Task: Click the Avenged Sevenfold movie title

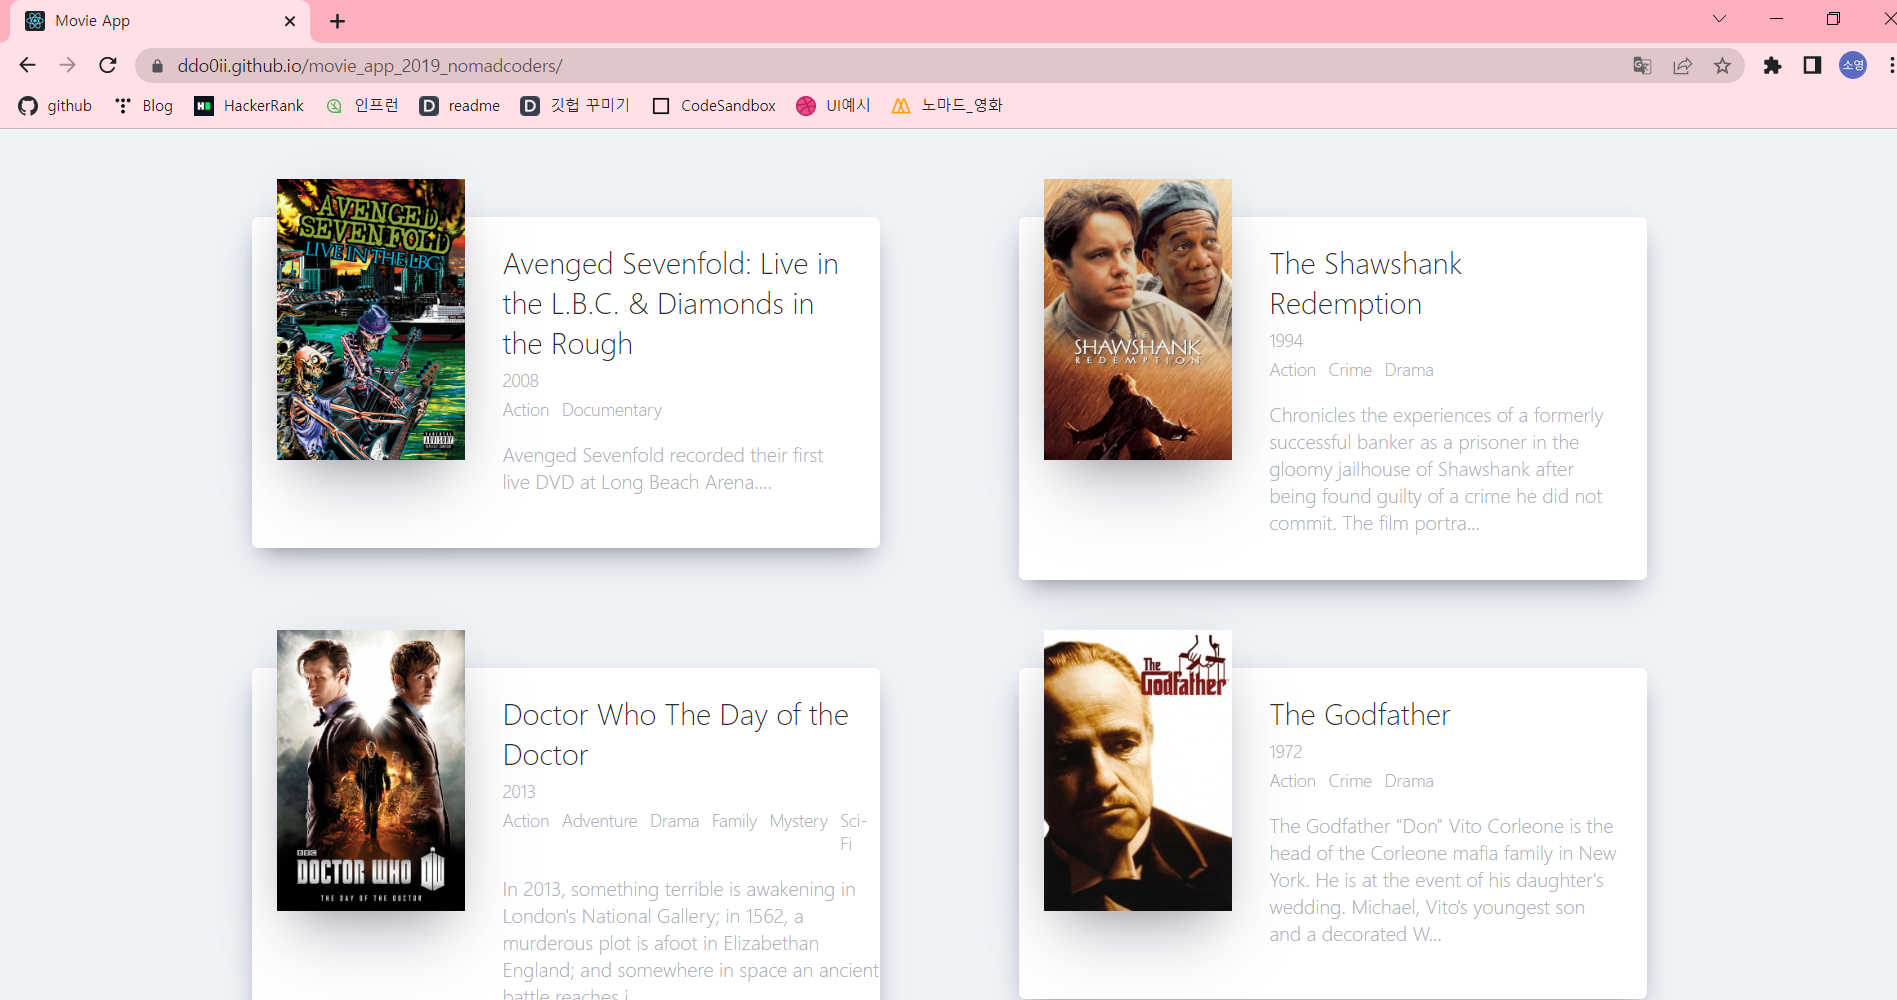Action: click(x=670, y=304)
